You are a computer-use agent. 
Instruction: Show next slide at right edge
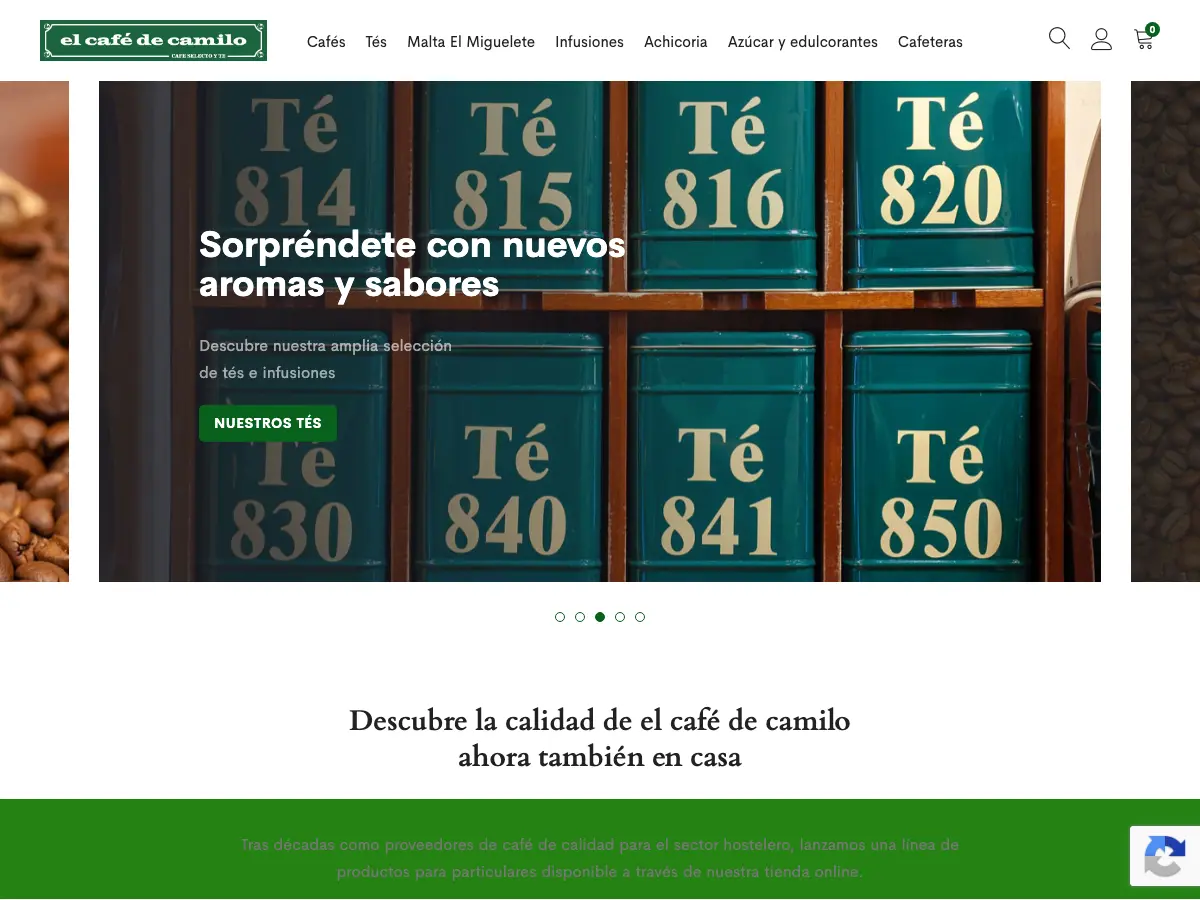[x=1165, y=331]
